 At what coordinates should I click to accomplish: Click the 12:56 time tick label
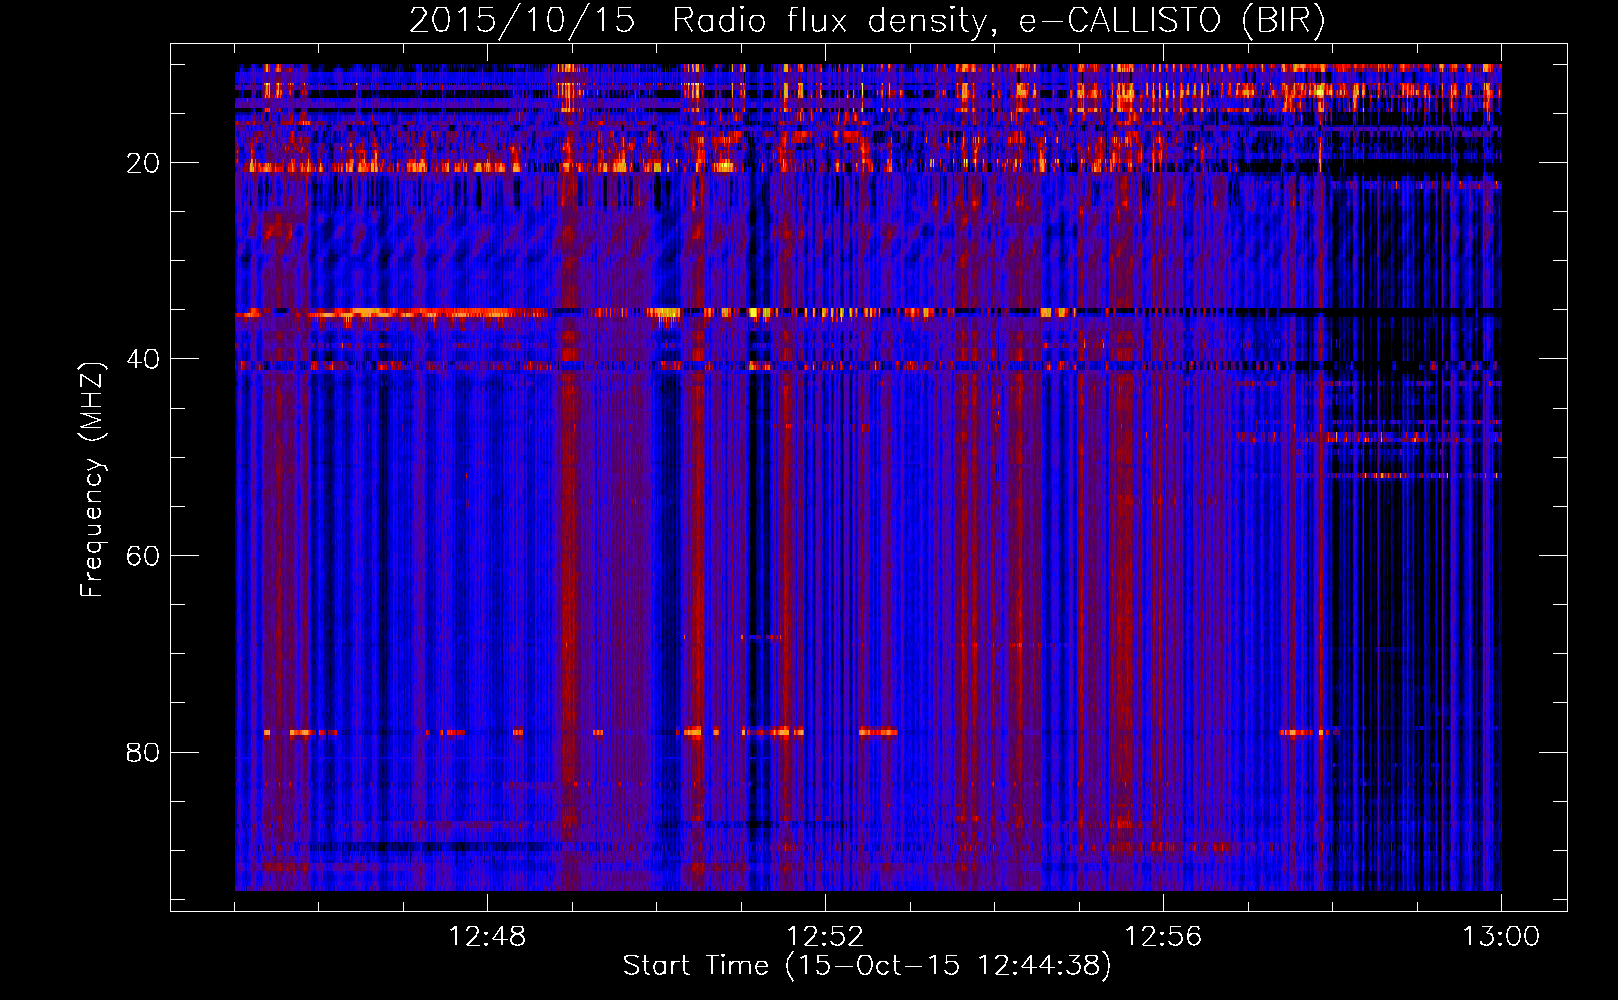[1163, 937]
